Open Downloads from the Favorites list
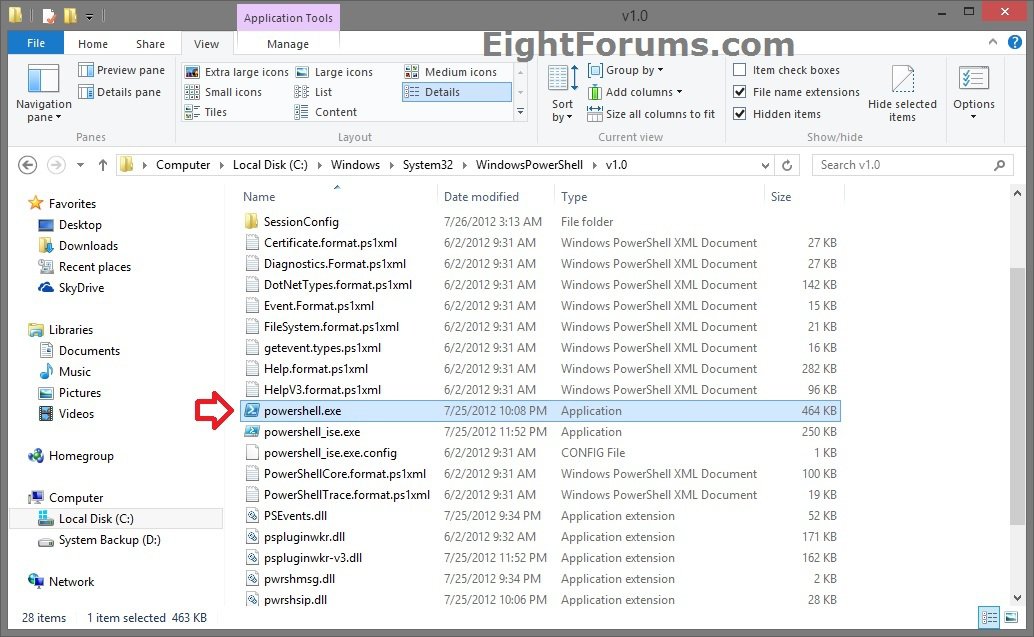The image size is (1034, 637). 87,245
